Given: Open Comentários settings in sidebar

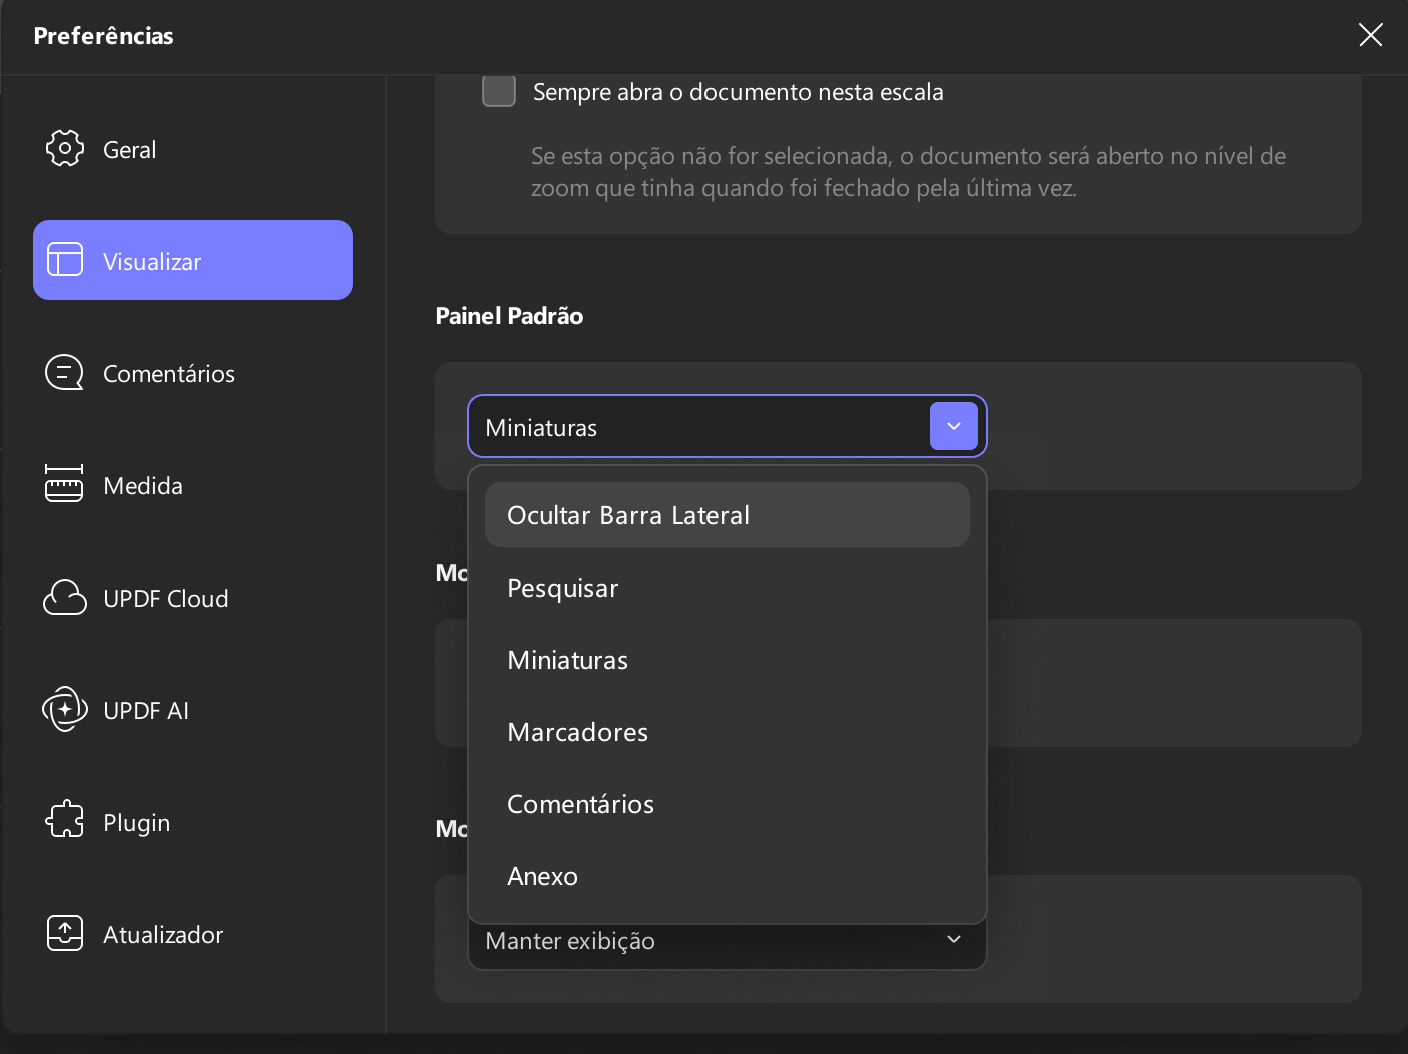Looking at the screenshot, I should (x=193, y=373).
